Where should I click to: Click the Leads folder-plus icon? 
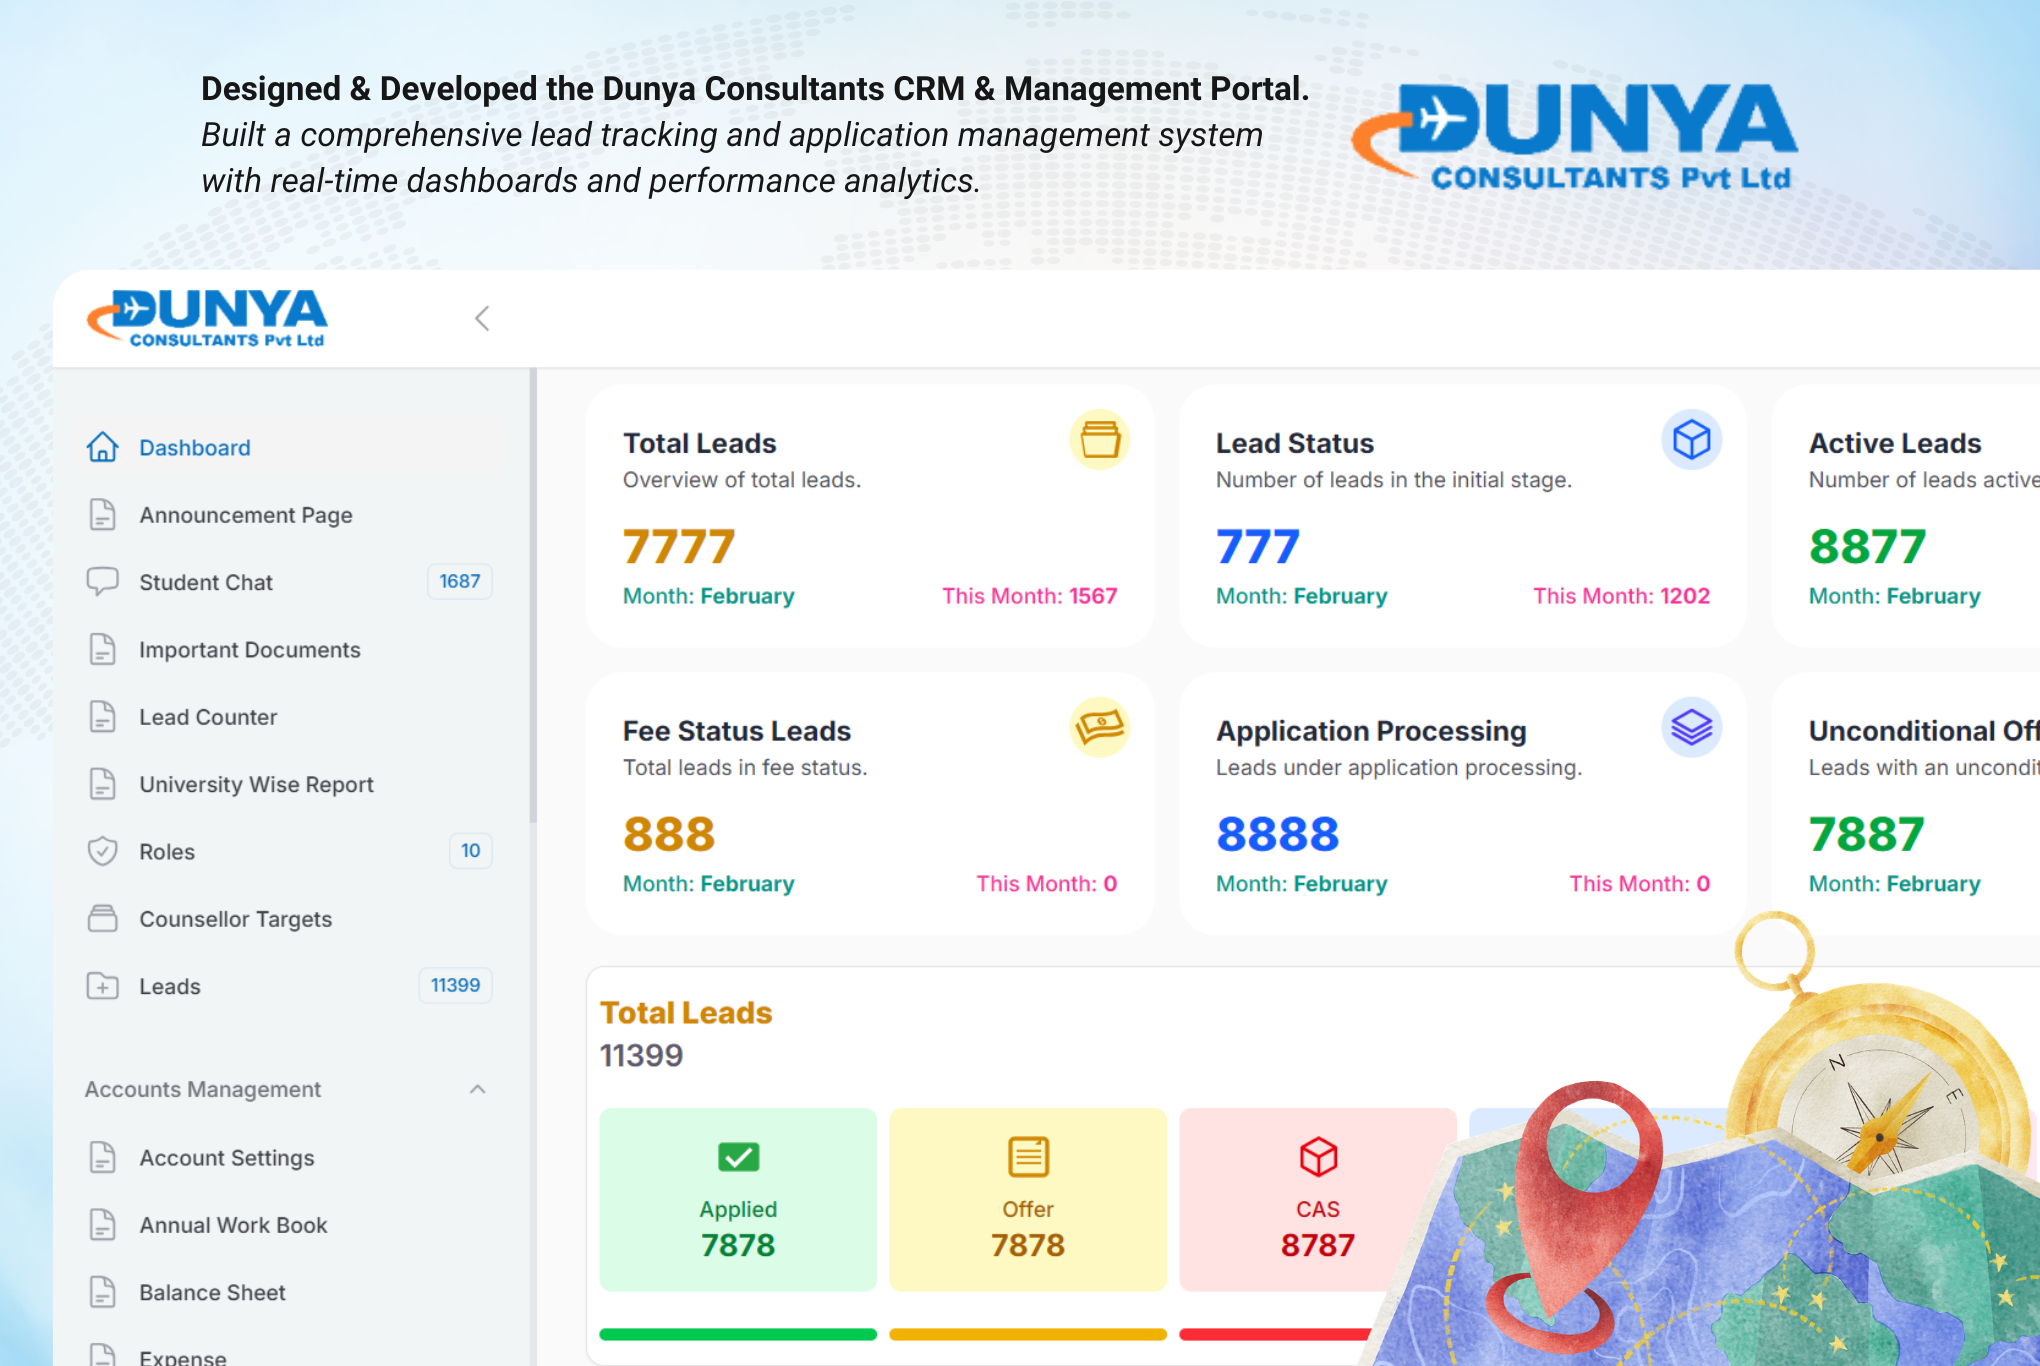(102, 986)
